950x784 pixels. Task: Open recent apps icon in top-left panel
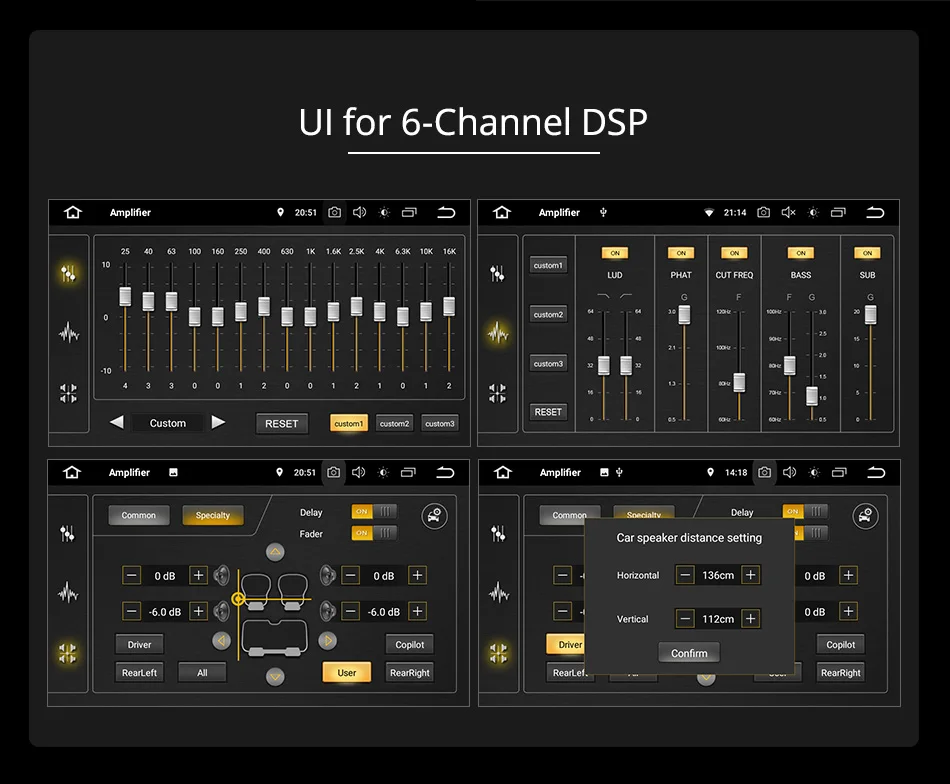(x=410, y=213)
